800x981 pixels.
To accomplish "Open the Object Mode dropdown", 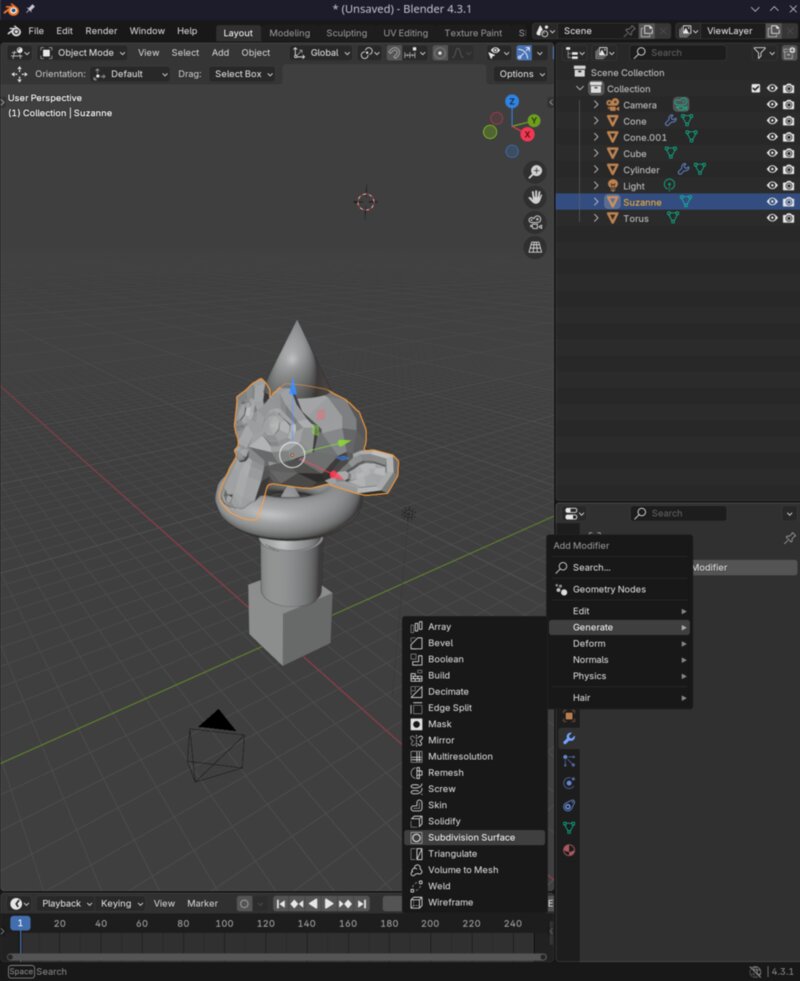I will 83,53.
